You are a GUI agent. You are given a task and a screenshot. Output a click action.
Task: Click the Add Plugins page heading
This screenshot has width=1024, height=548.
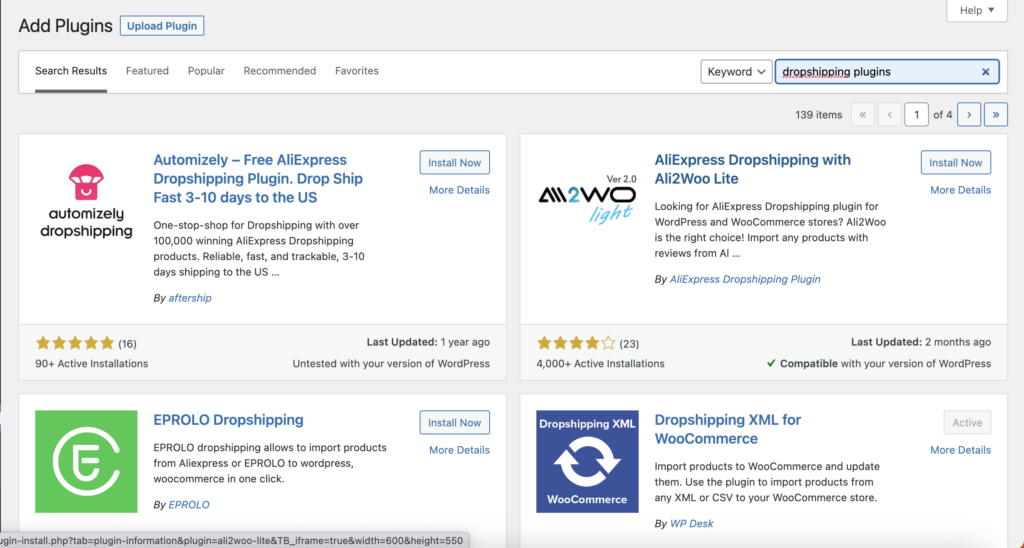coord(65,26)
